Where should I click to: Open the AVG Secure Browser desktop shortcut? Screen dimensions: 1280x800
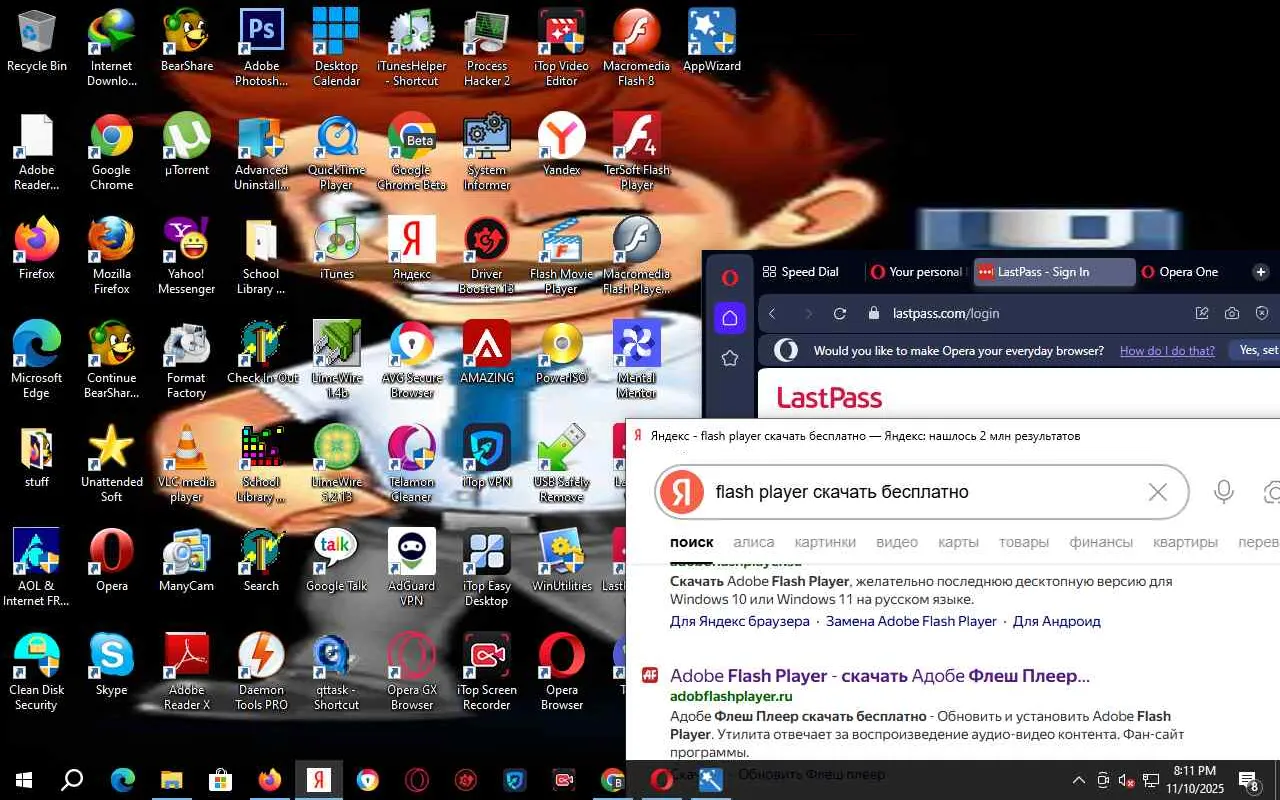412,361
